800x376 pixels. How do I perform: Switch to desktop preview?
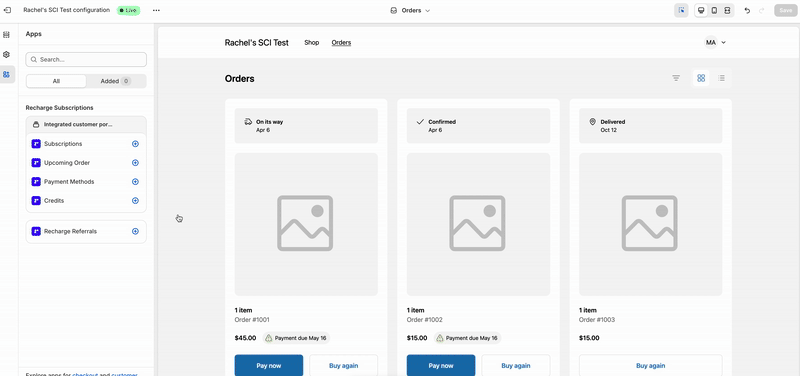(x=701, y=10)
